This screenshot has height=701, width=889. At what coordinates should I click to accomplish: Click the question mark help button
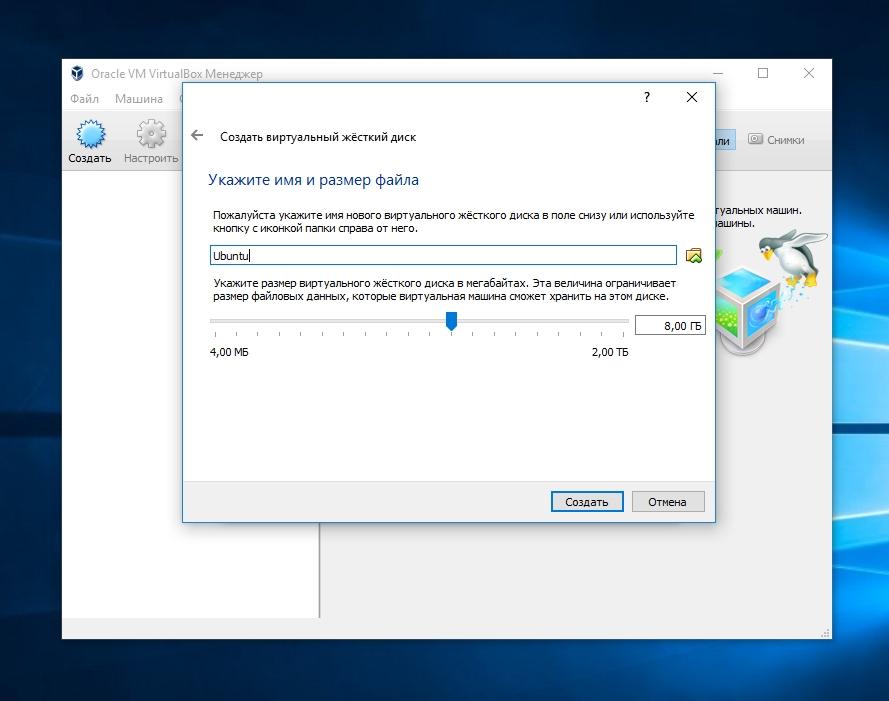point(647,97)
